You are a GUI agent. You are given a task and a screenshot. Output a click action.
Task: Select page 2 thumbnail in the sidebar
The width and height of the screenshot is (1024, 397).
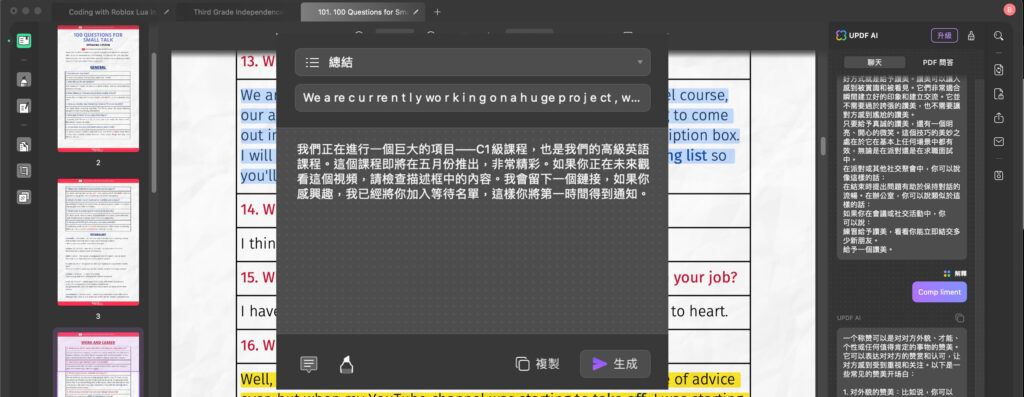[98, 88]
